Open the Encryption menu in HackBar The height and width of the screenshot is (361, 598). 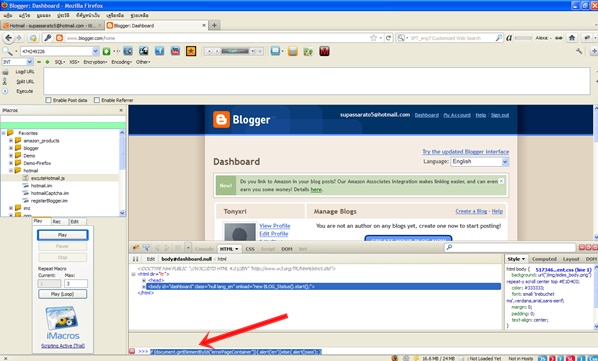[x=95, y=62]
